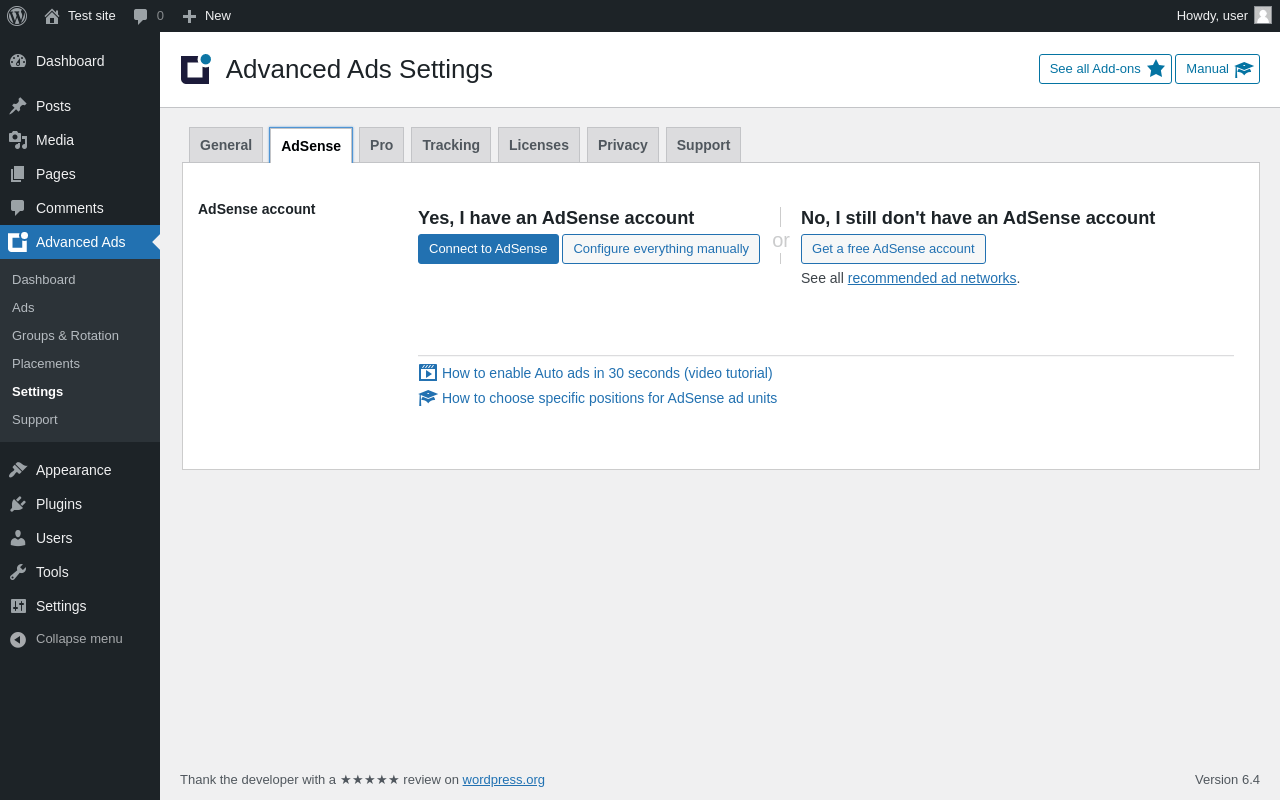Open Advanced Ads submenu Dashboard
1280x800 pixels.
click(44, 280)
